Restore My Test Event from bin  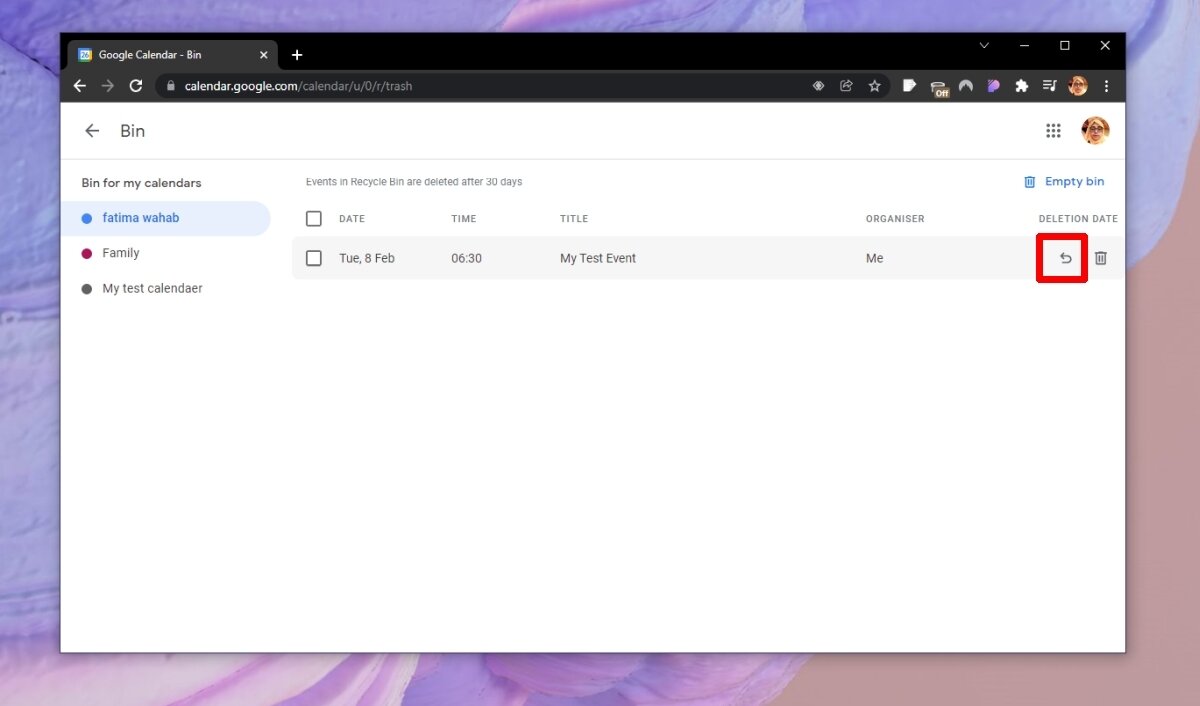click(x=1065, y=258)
